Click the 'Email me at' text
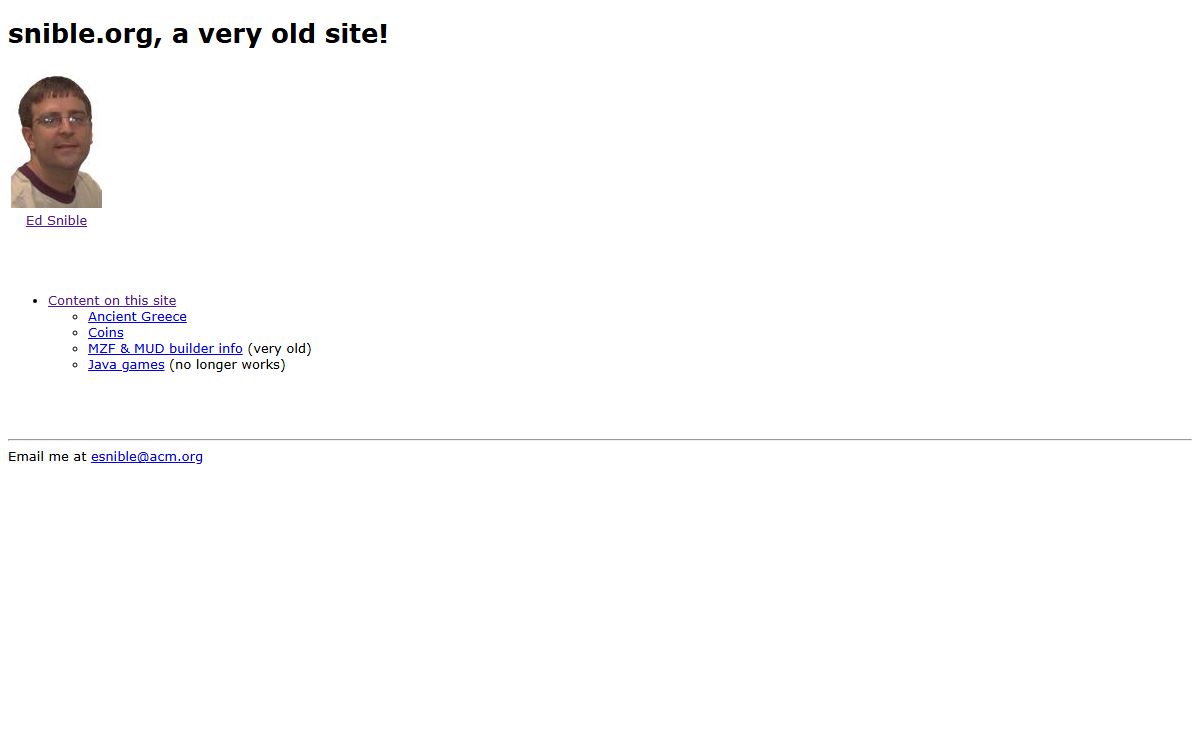The height and width of the screenshot is (740, 1200). click(x=47, y=457)
